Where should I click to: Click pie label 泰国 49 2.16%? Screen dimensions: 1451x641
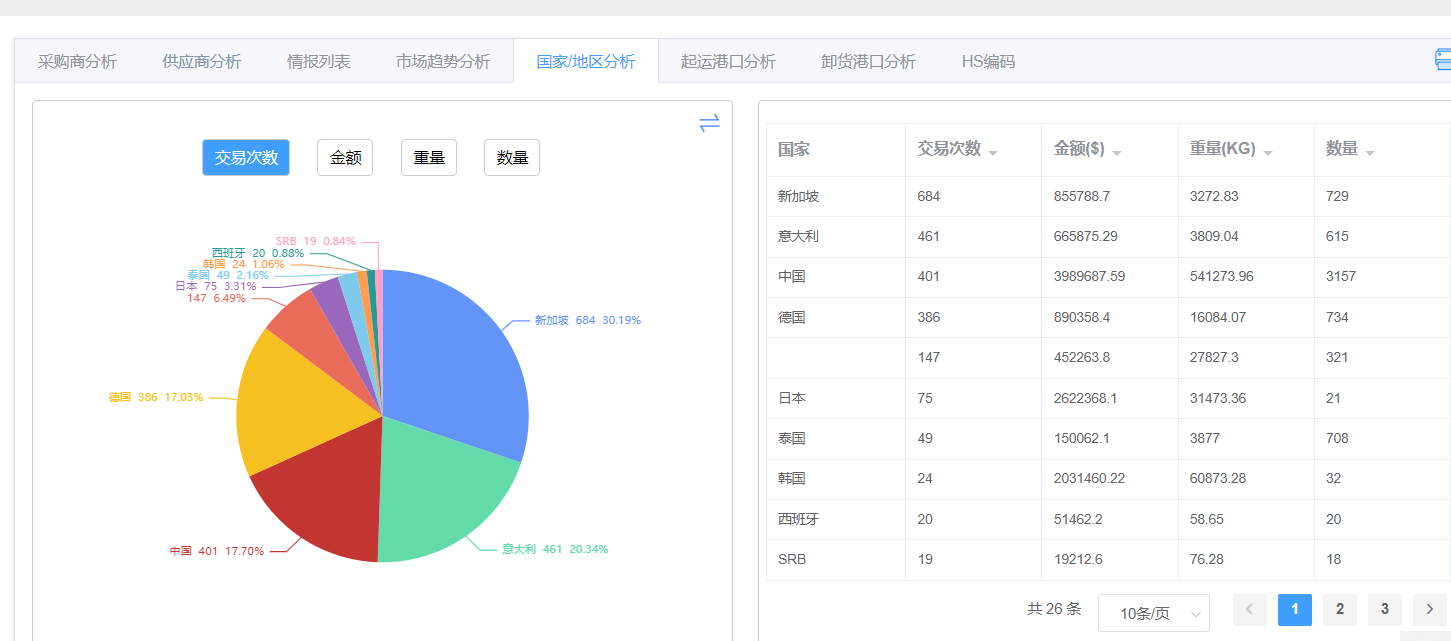tap(227, 275)
